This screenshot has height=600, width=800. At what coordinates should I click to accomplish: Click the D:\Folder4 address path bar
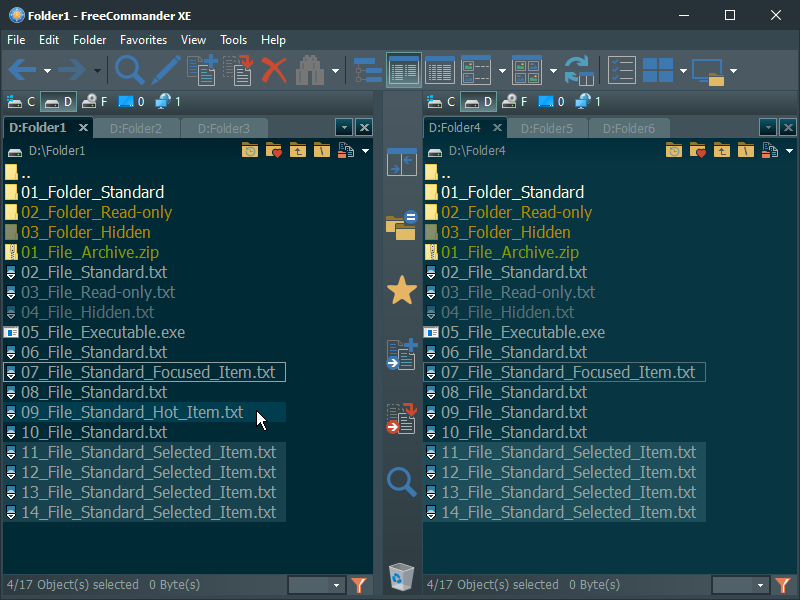pyautogui.click(x=540, y=151)
